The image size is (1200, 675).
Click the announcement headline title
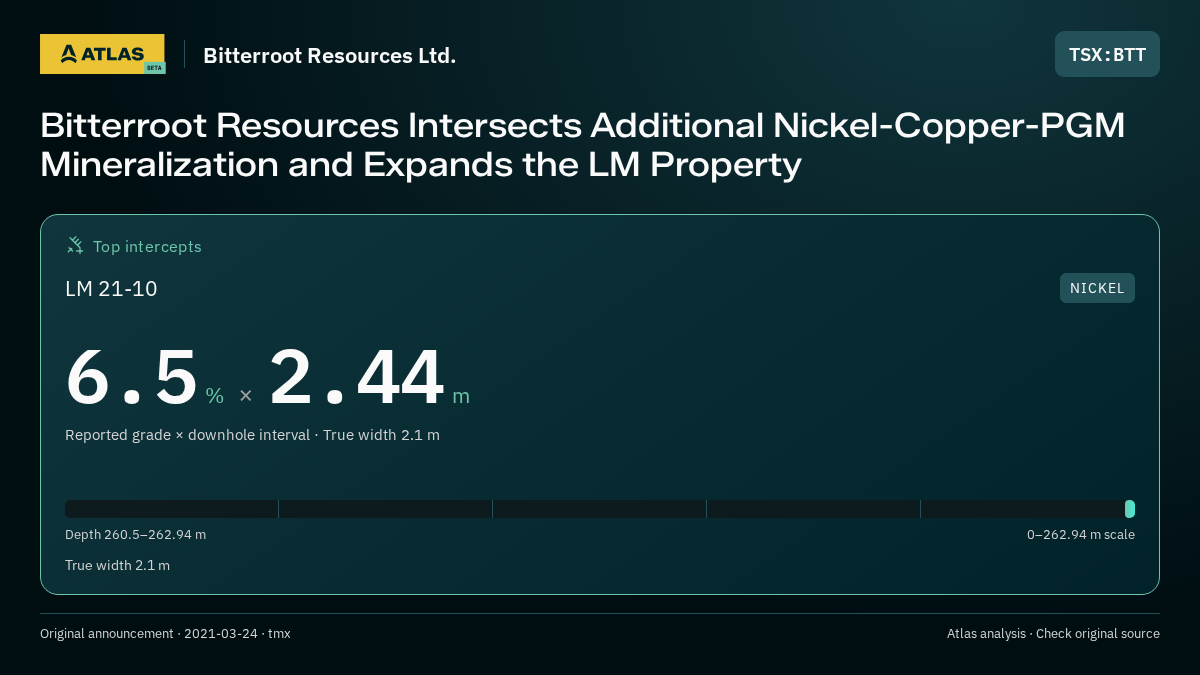pyautogui.click(x=582, y=144)
